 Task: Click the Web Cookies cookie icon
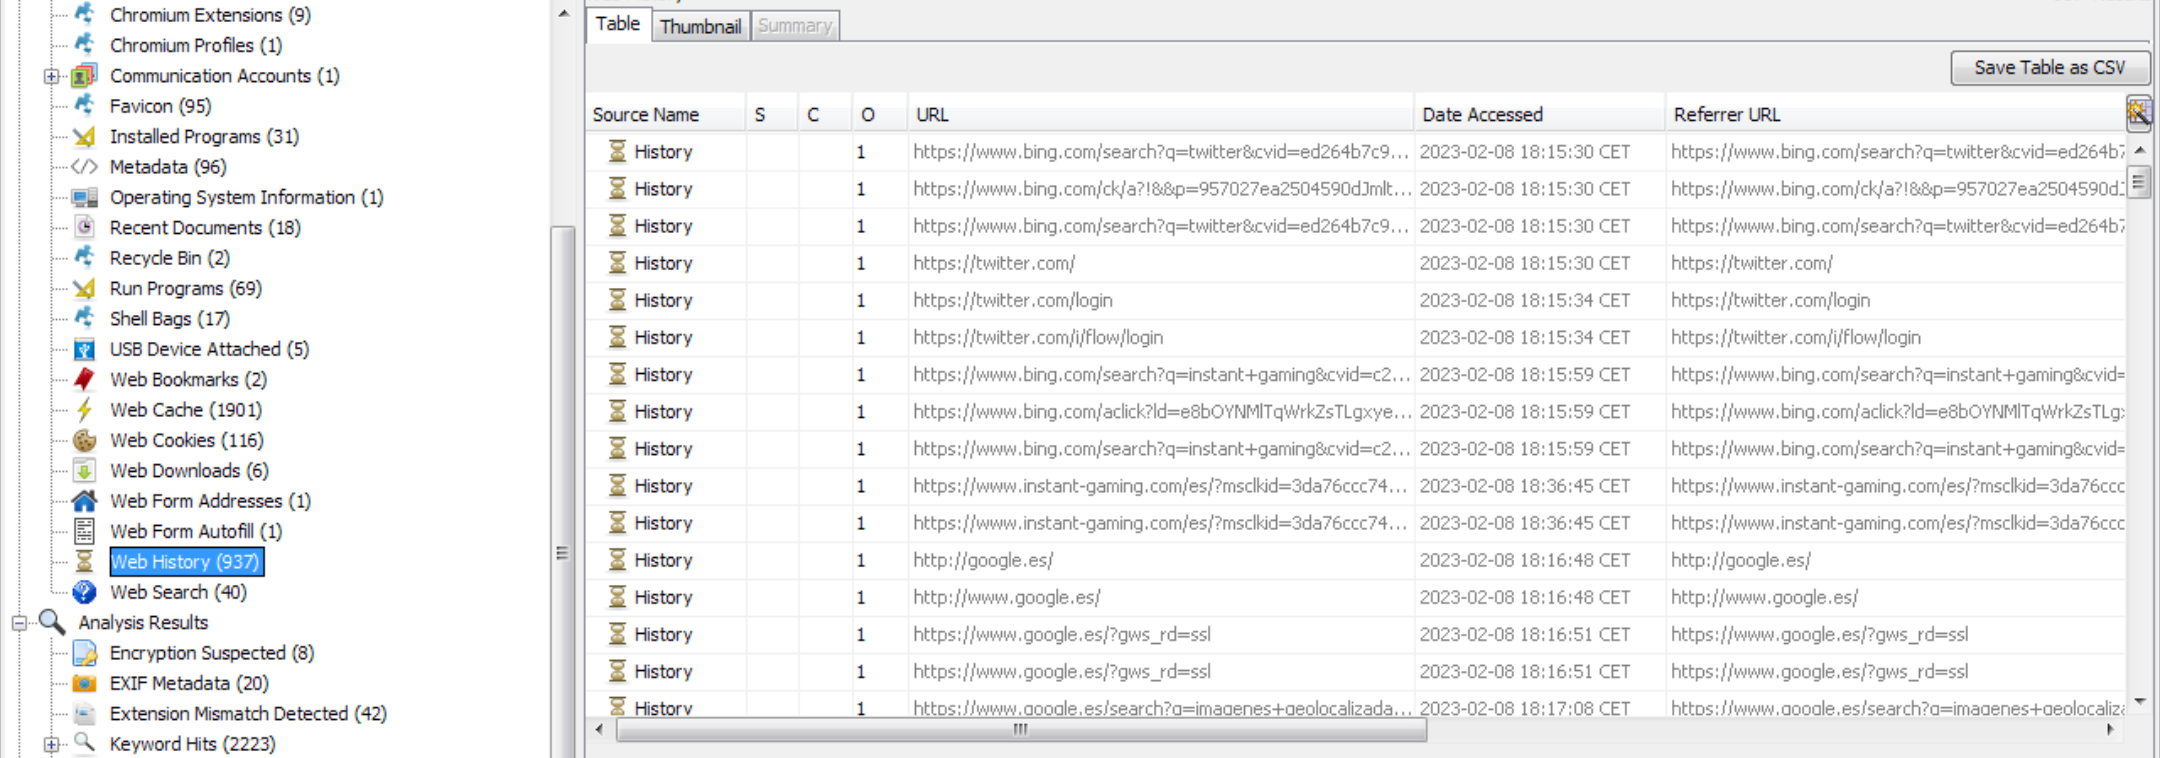click(x=85, y=440)
